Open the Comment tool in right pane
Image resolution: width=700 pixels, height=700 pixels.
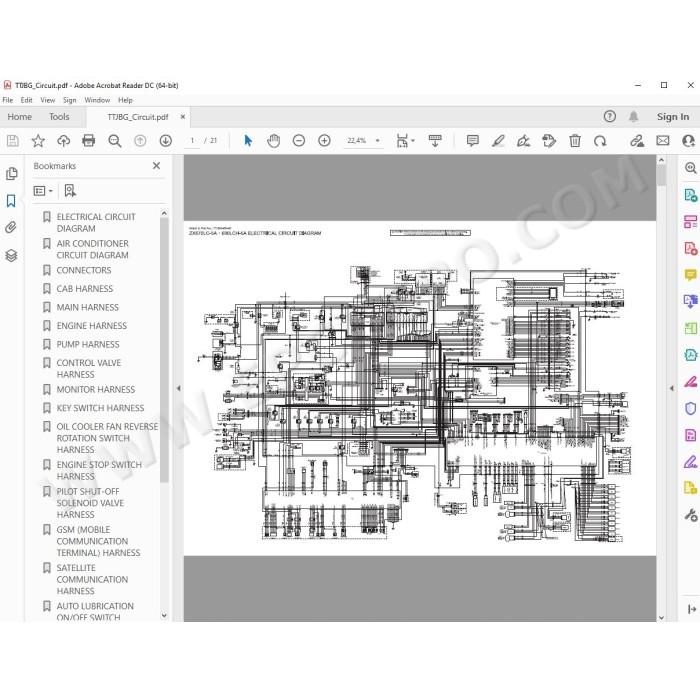[691, 275]
